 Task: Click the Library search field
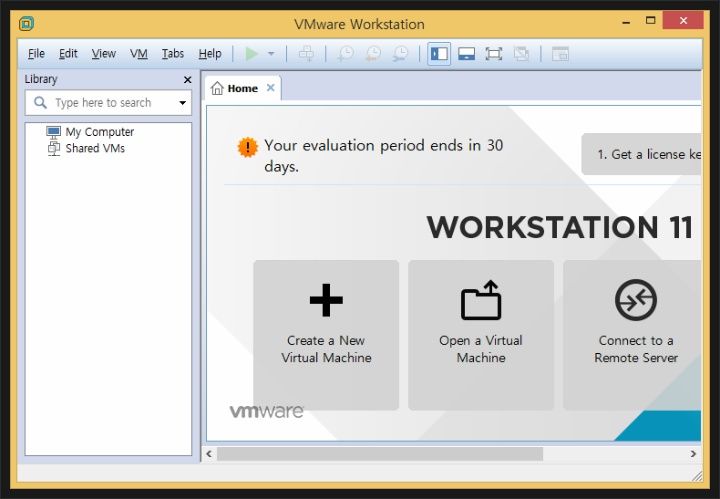(x=108, y=103)
